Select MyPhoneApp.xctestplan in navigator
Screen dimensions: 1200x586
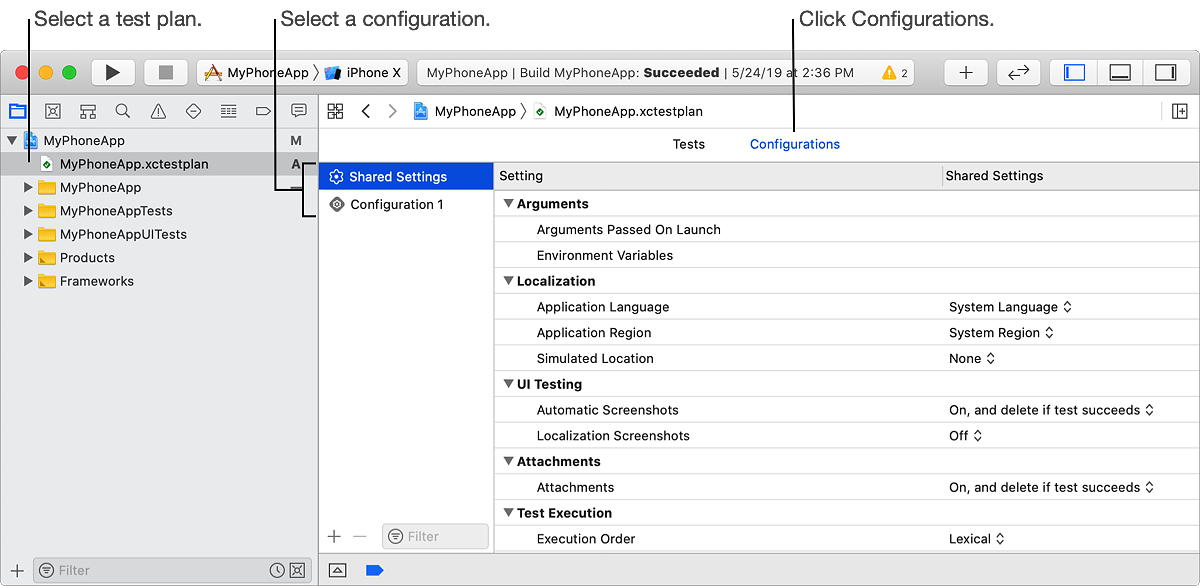(134, 164)
